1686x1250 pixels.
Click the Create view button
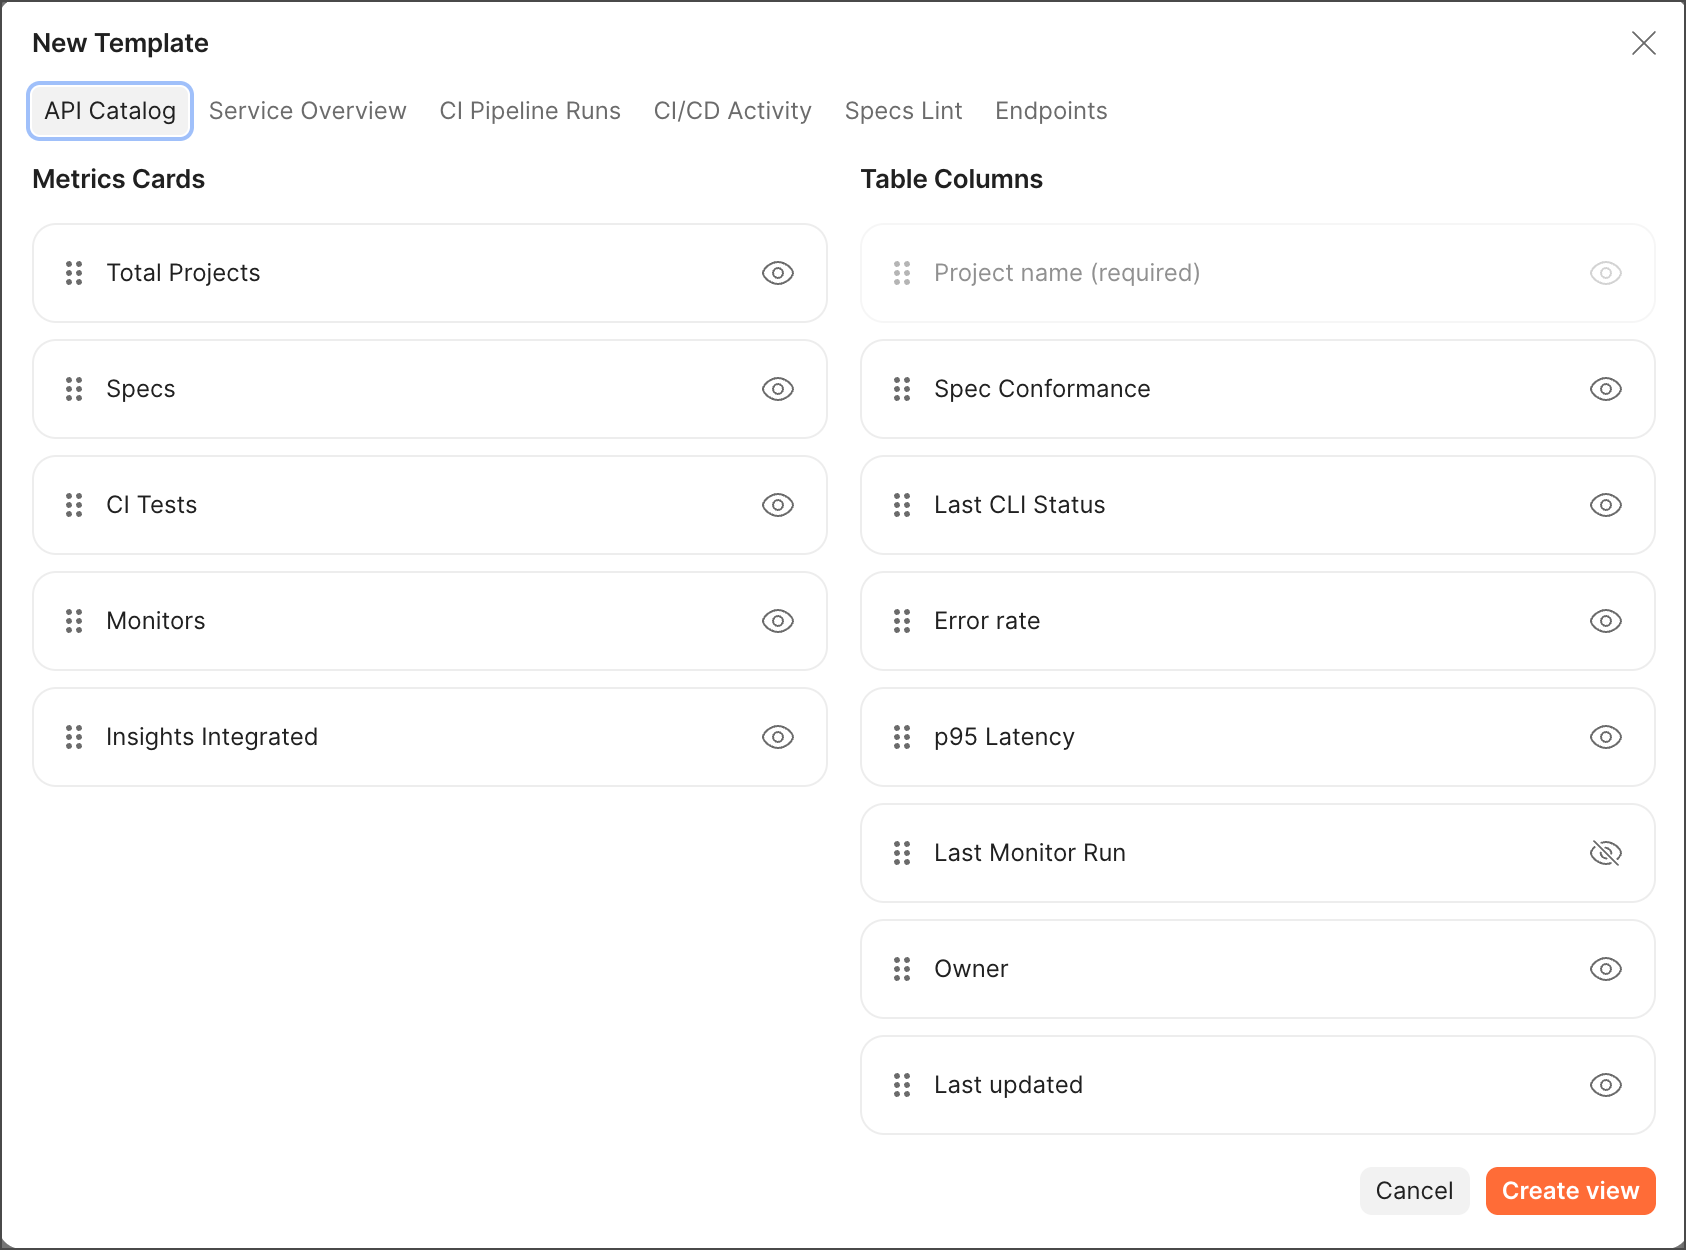pyautogui.click(x=1570, y=1191)
